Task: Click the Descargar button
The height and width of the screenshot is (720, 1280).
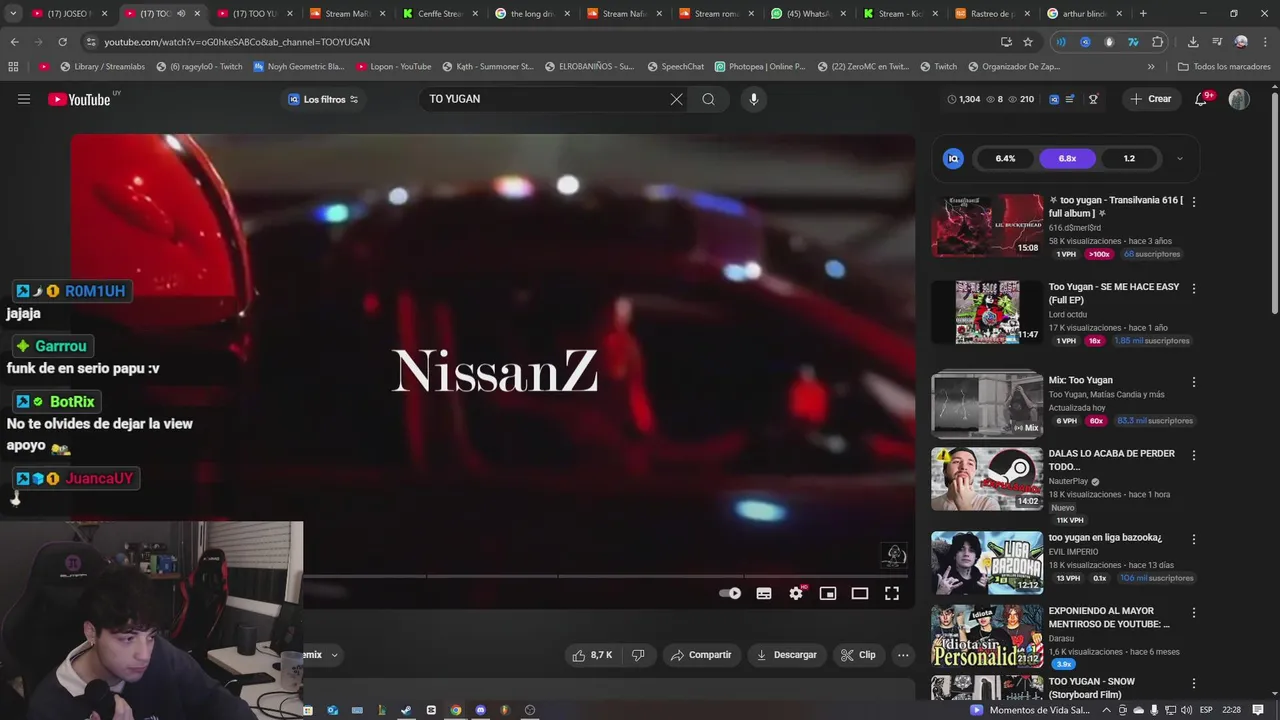Action: (x=787, y=655)
